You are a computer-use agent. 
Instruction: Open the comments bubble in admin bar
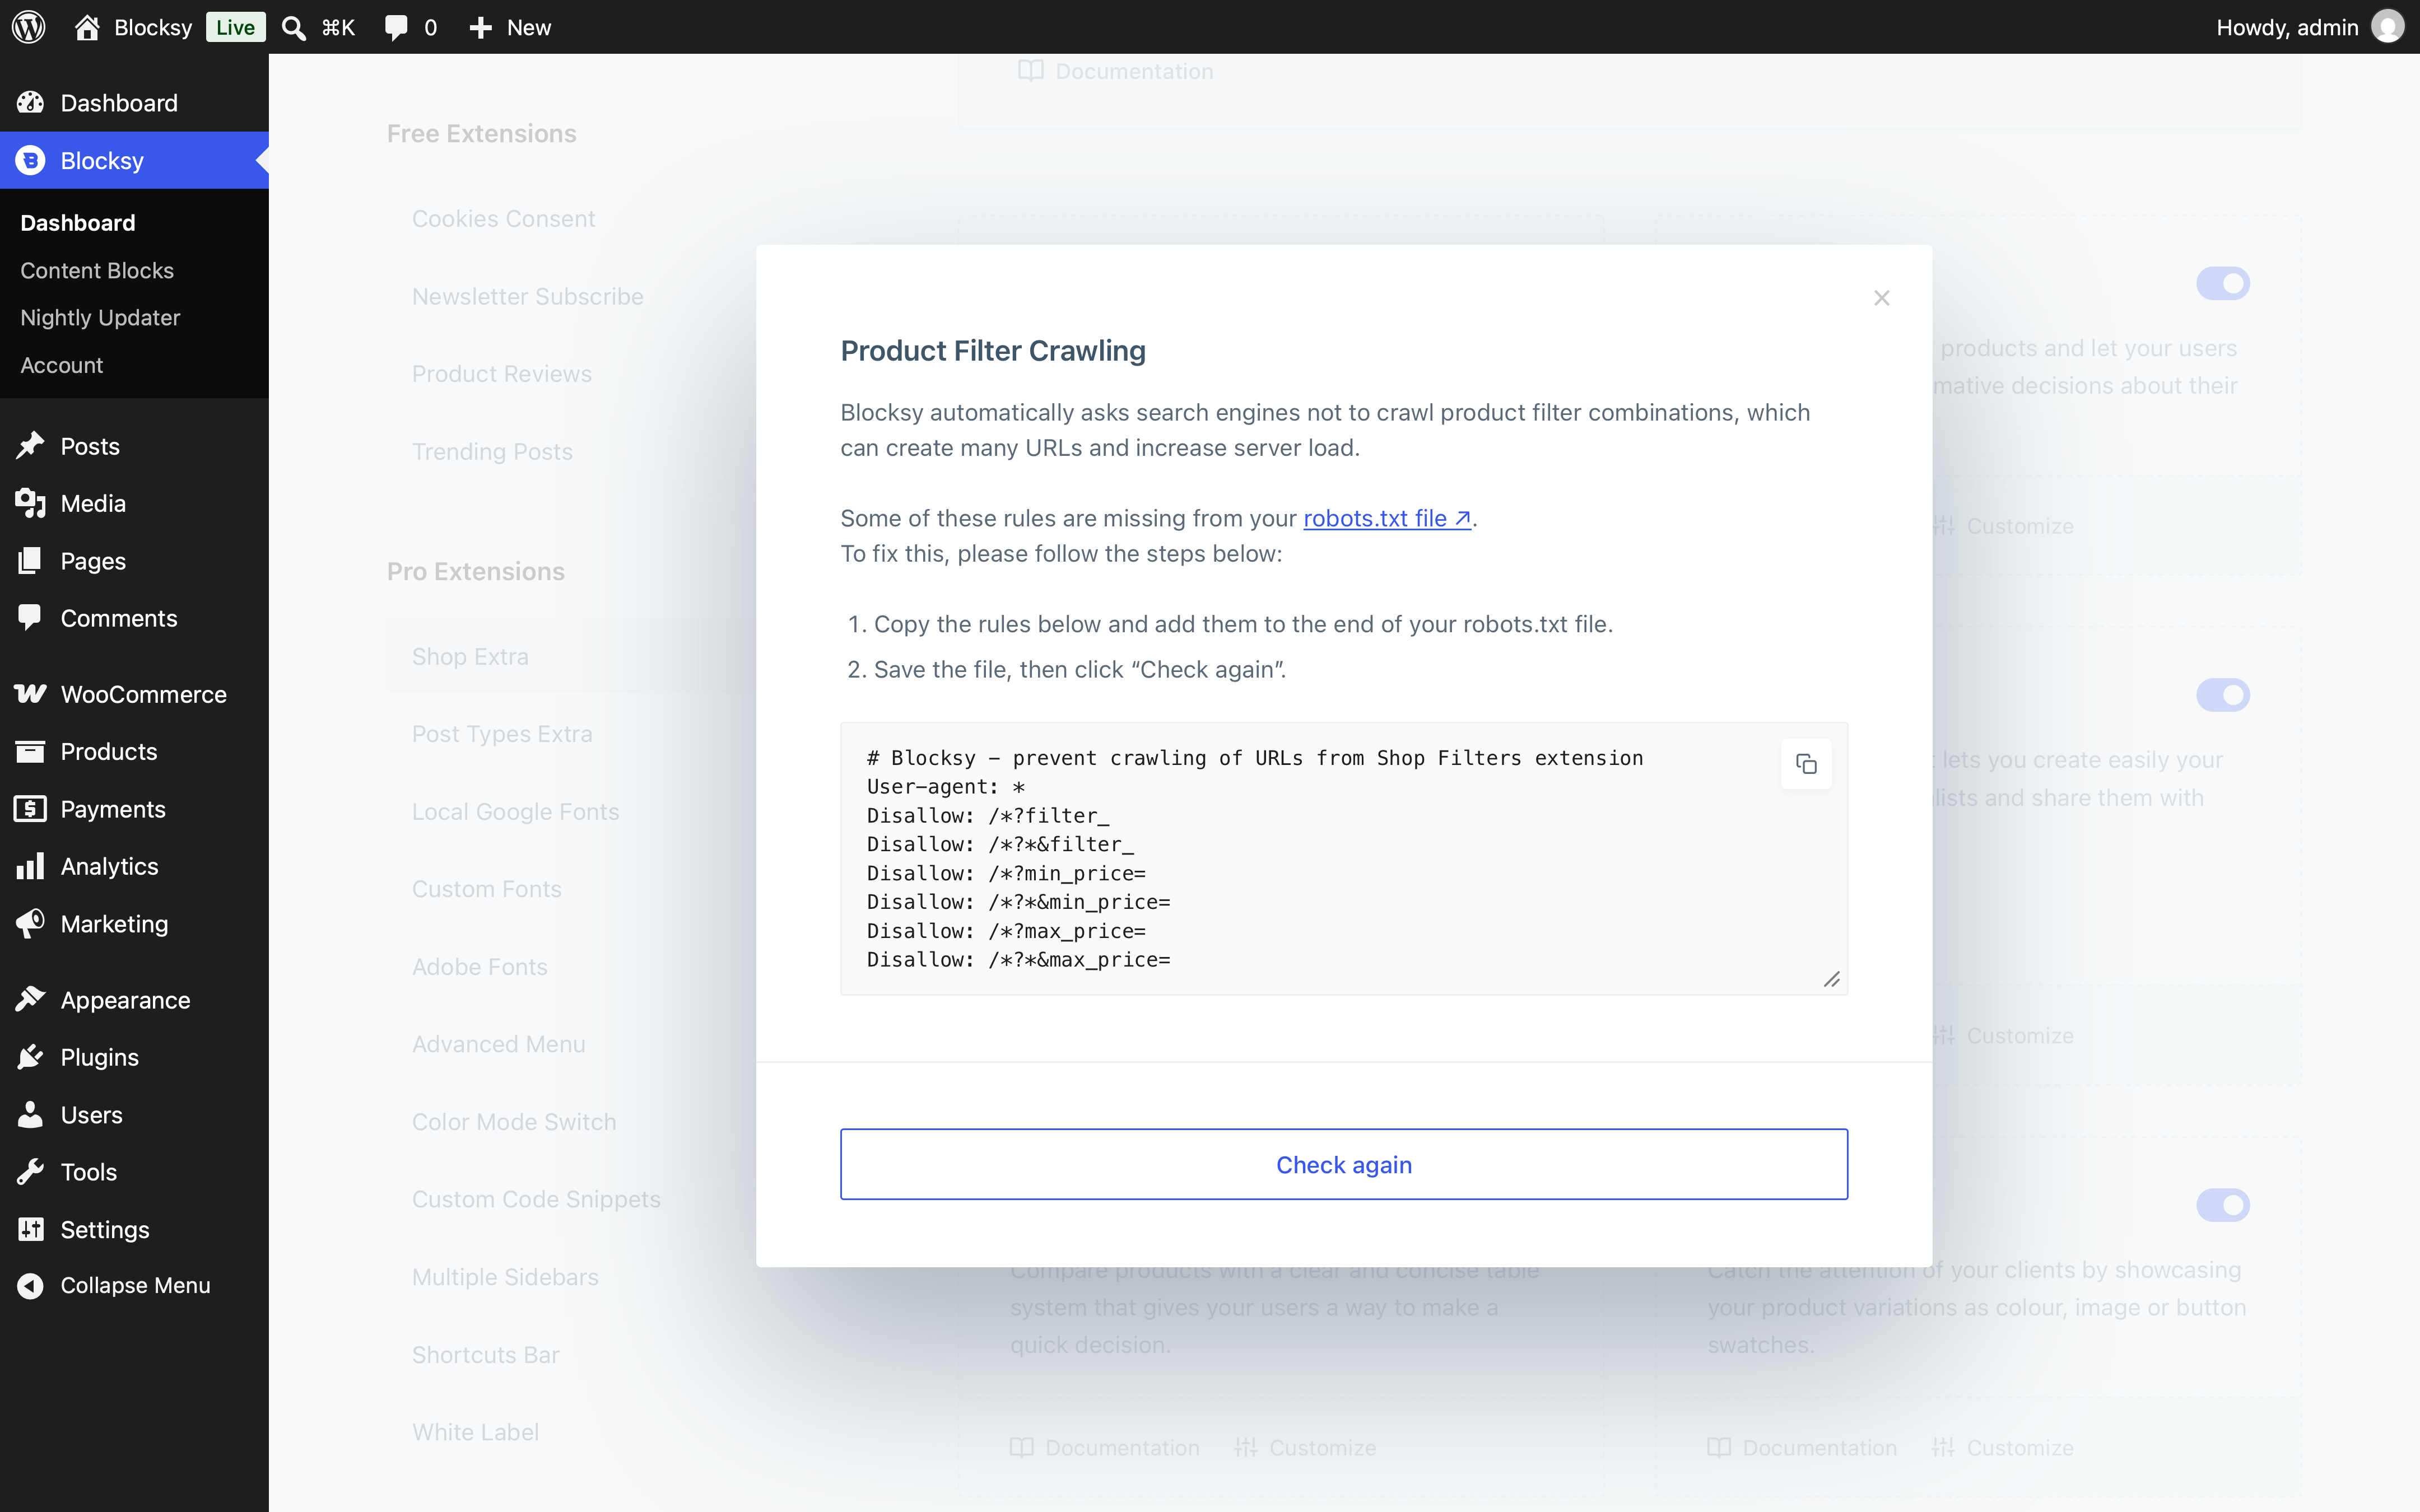396,27
